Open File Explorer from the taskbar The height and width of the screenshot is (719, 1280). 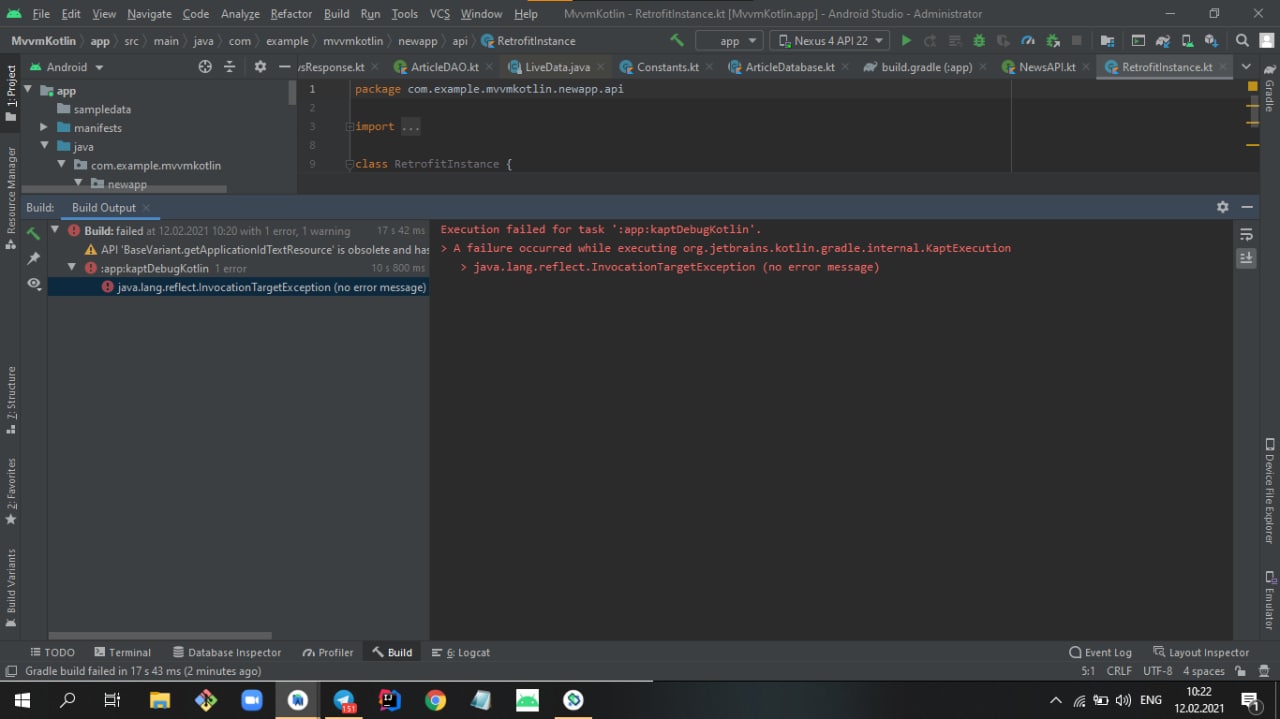(x=160, y=700)
